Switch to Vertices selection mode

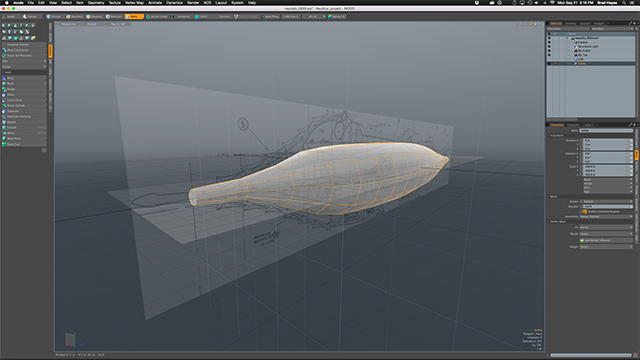(54, 17)
